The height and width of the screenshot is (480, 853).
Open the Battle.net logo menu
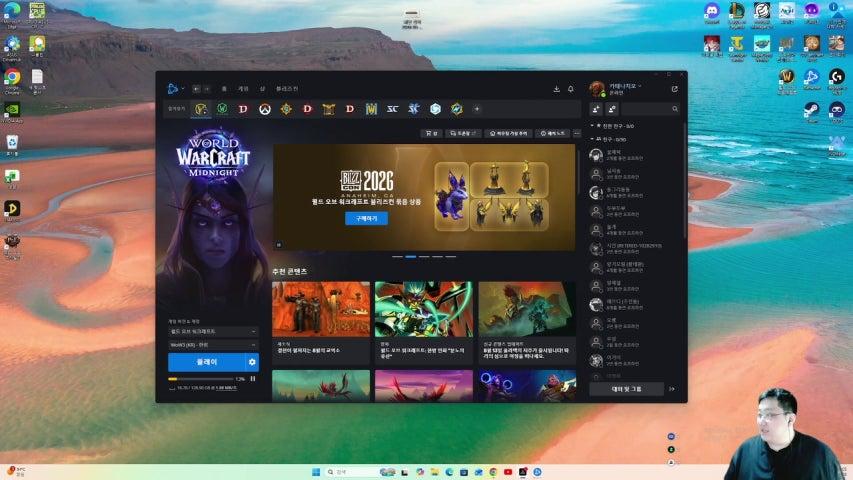coord(175,89)
